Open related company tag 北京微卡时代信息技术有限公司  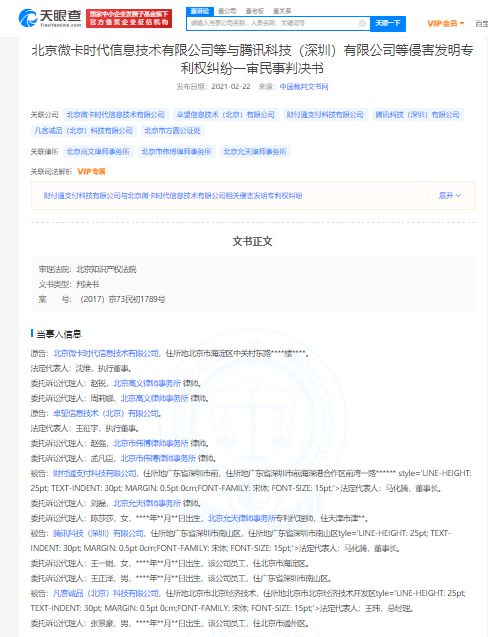(115, 115)
